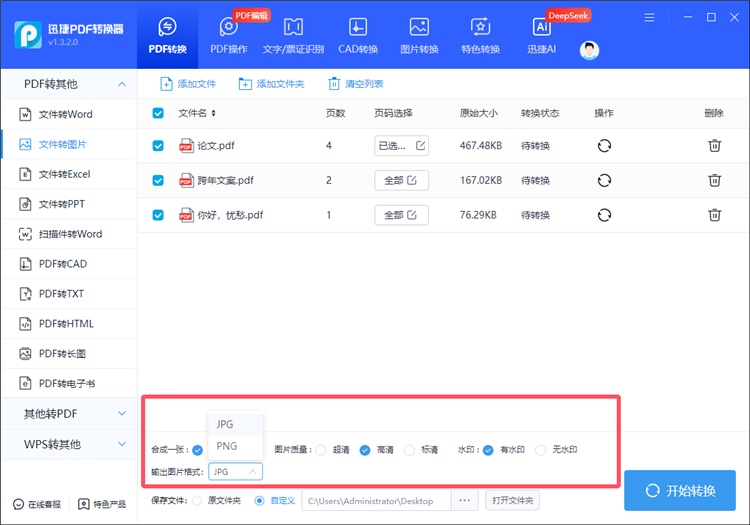Click the user avatar icon

pyautogui.click(x=589, y=50)
